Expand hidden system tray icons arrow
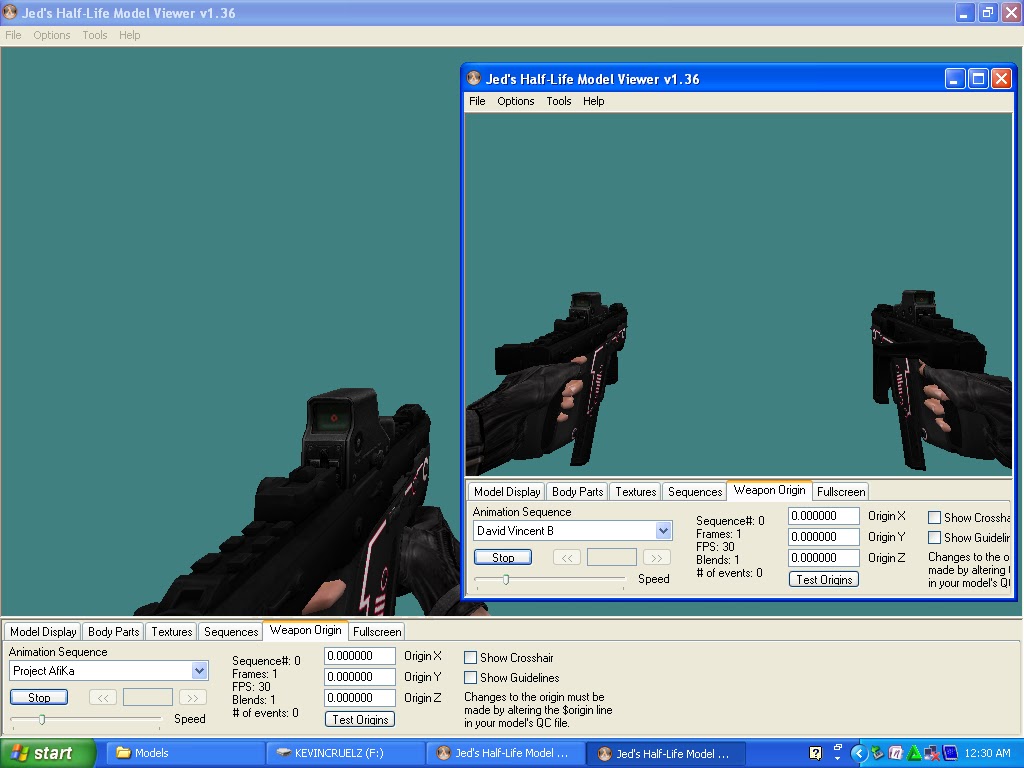Image resolution: width=1024 pixels, height=768 pixels. pyautogui.click(x=859, y=753)
